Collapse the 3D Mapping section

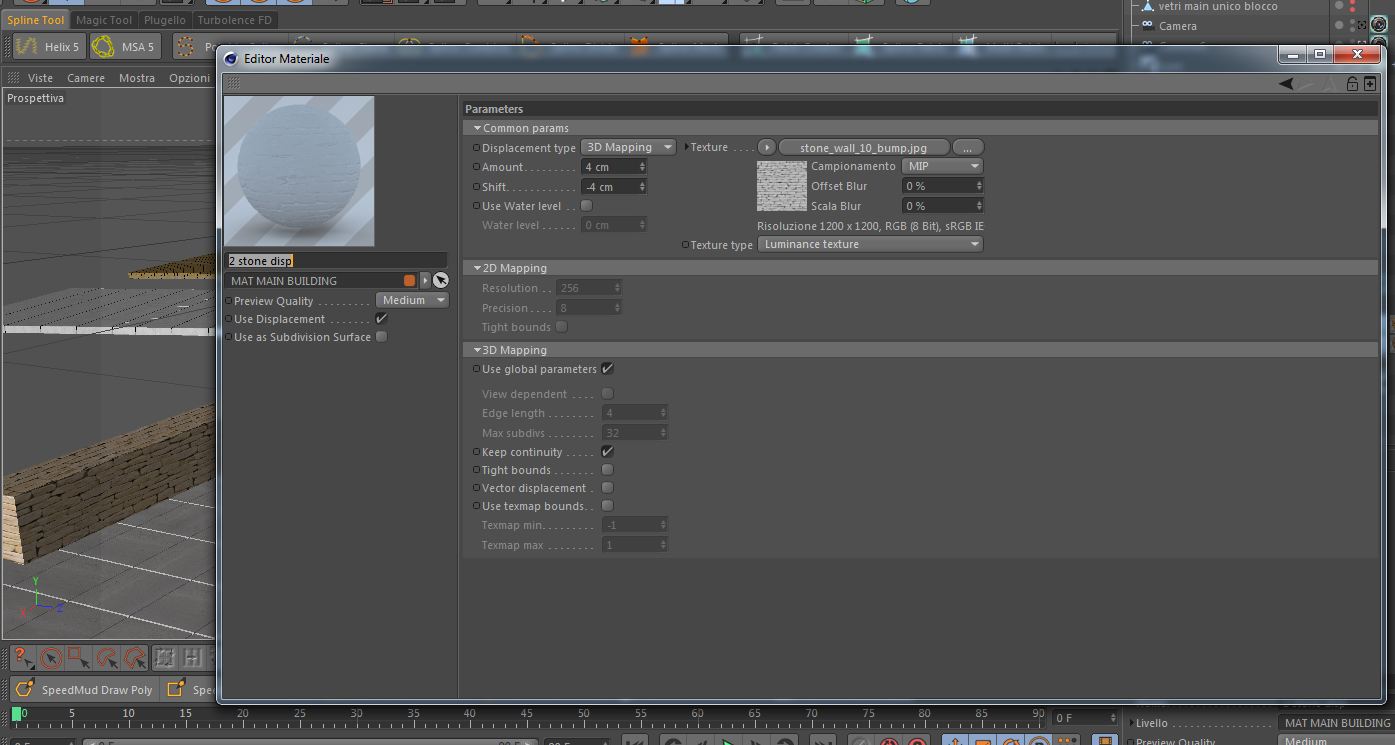(x=478, y=350)
